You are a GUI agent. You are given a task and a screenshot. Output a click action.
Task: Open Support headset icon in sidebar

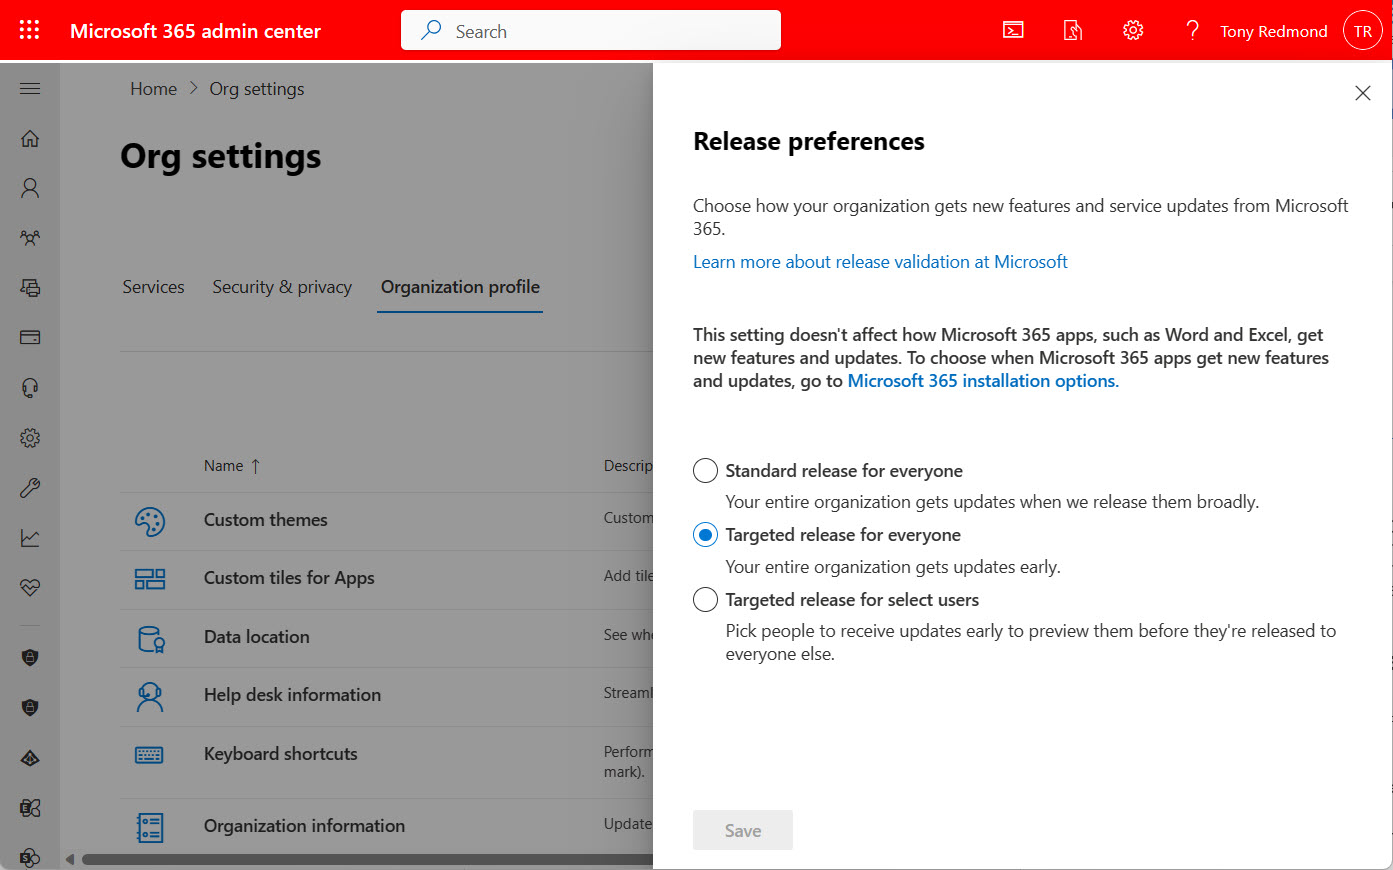(x=30, y=388)
